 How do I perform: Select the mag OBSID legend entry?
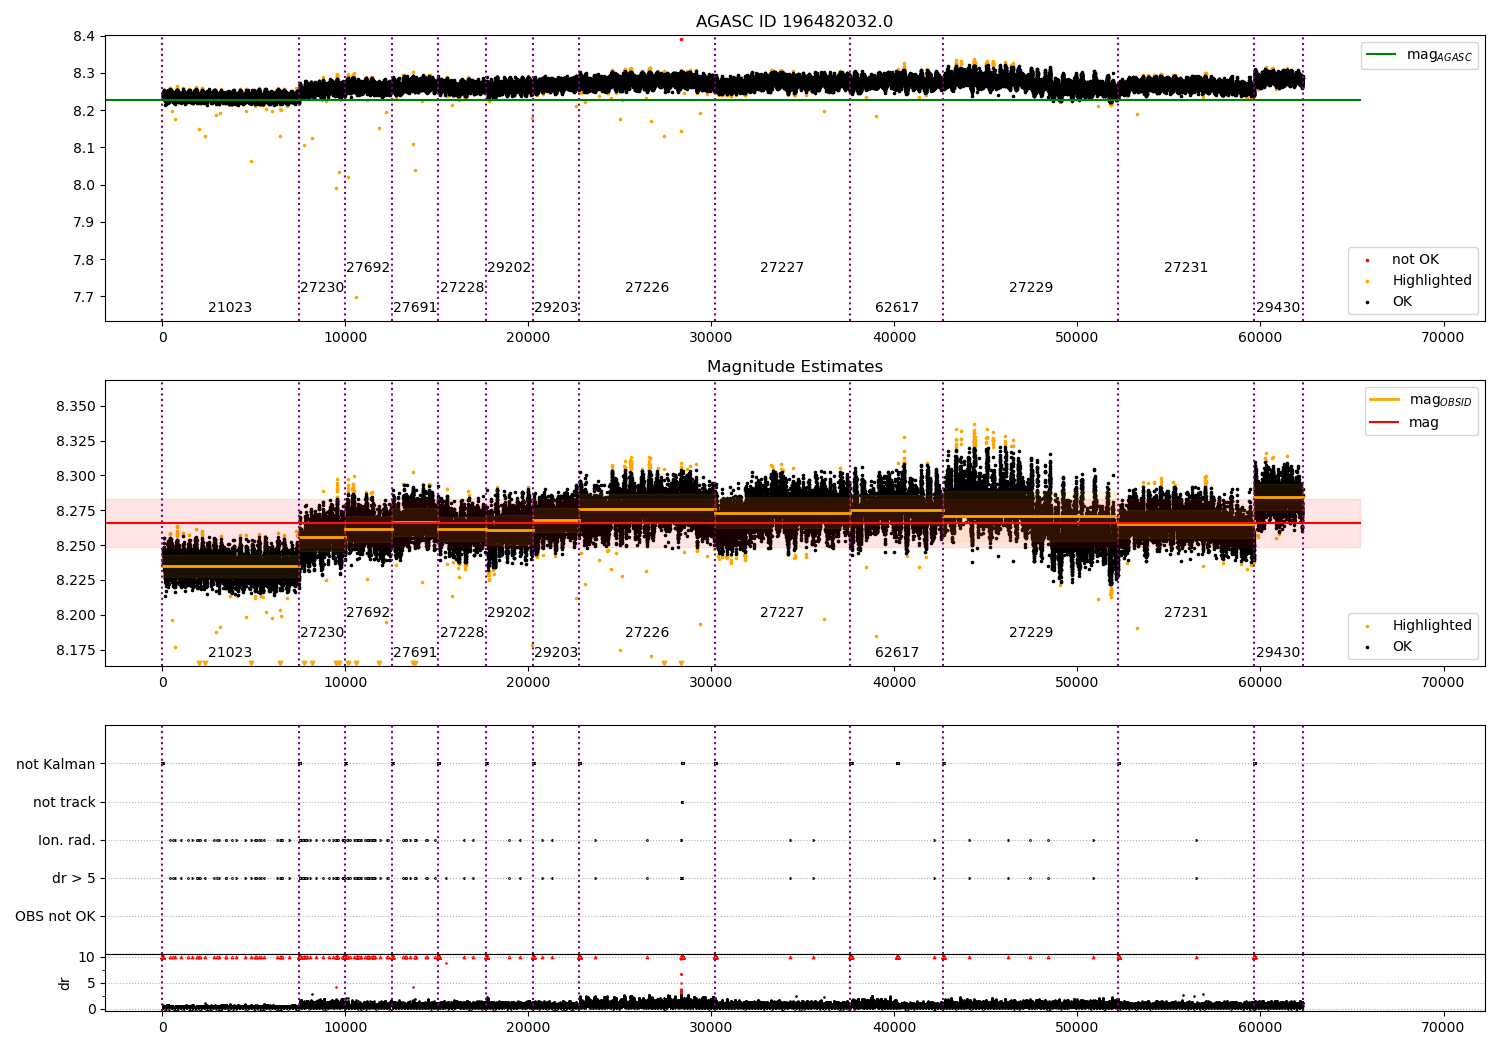(x=1419, y=400)
